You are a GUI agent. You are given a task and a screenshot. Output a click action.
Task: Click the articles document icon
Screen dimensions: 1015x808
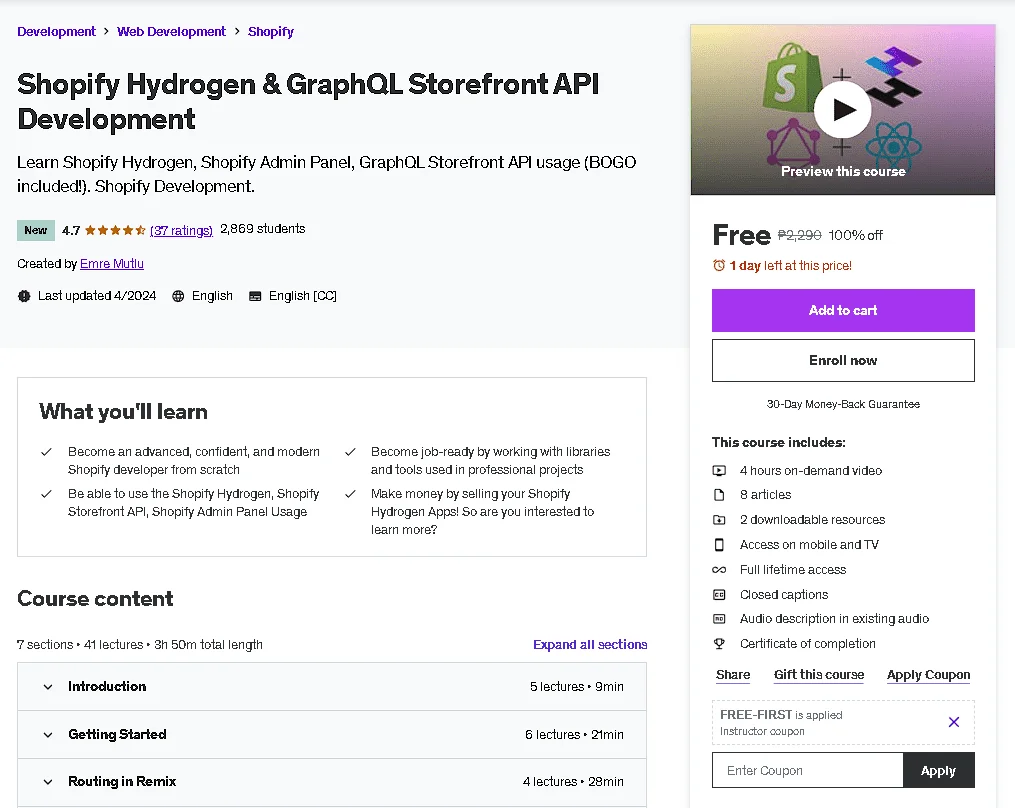tap(719, 495)
